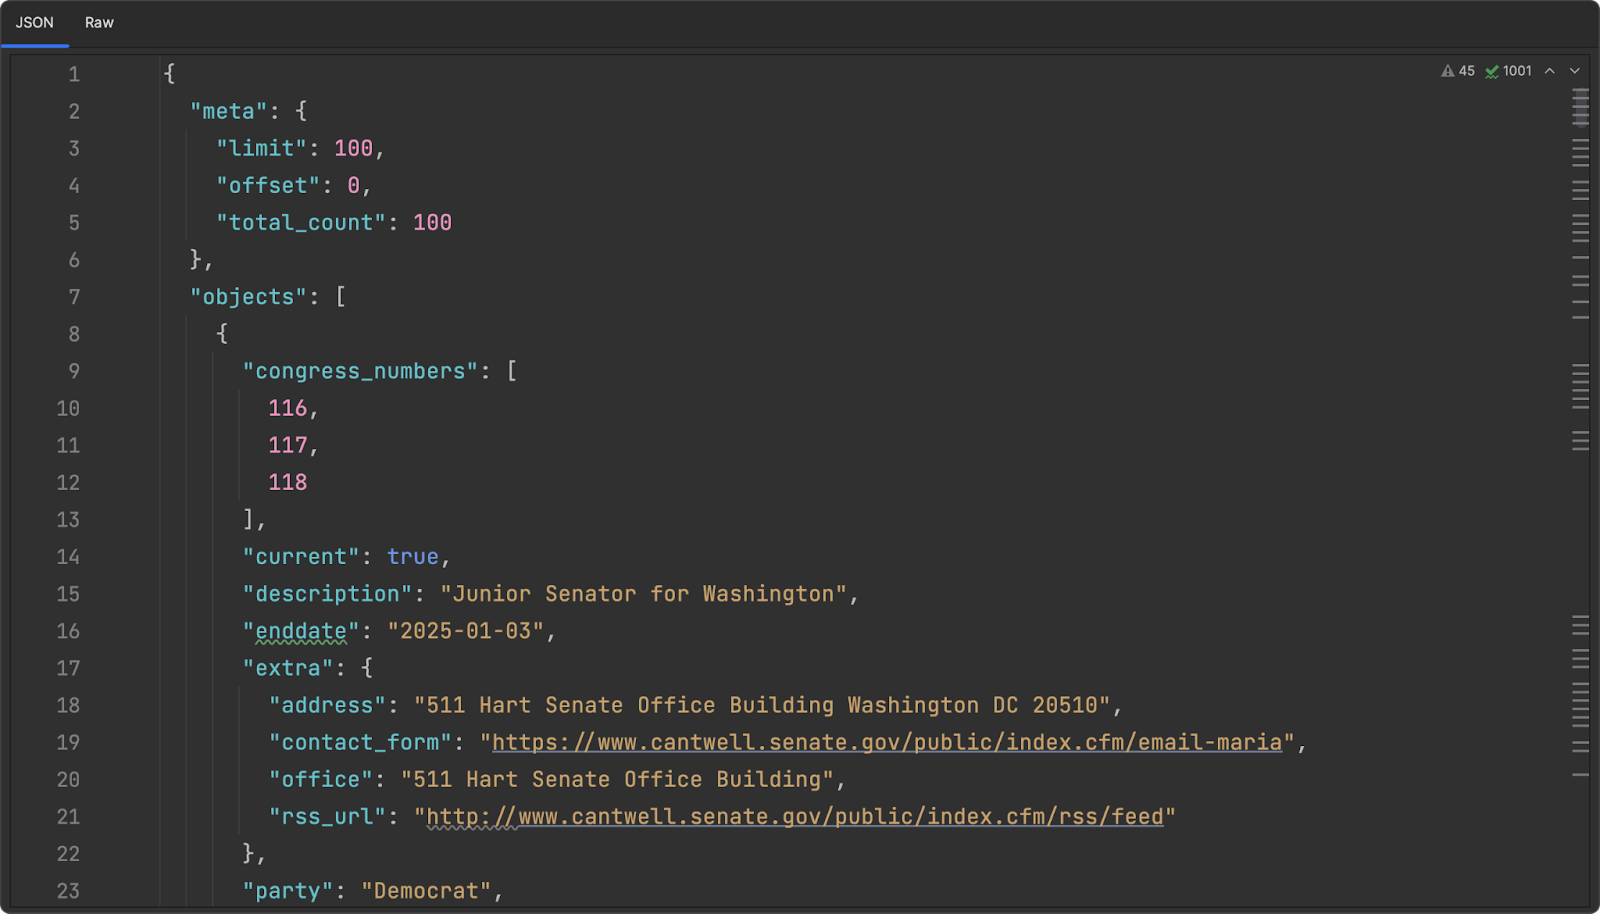Click the value 118 on line 12
The image size is (1600, 914).
[x=287, y=482]
